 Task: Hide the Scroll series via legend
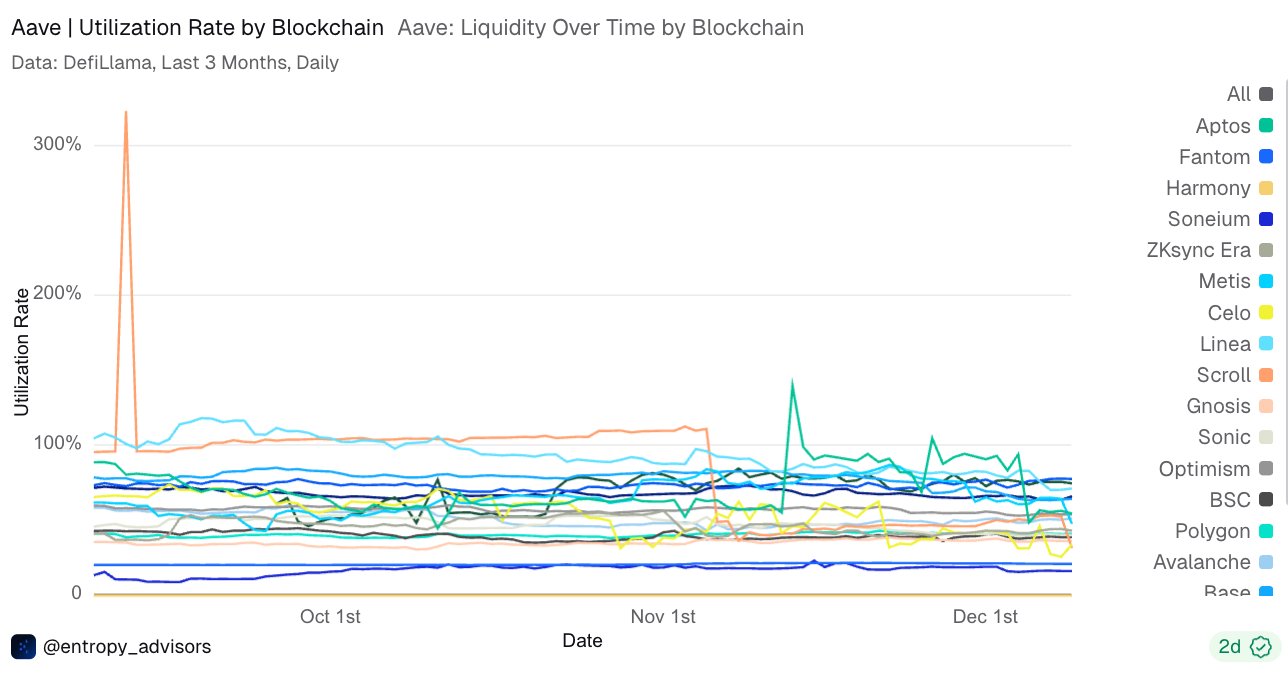click(1224, 375)
